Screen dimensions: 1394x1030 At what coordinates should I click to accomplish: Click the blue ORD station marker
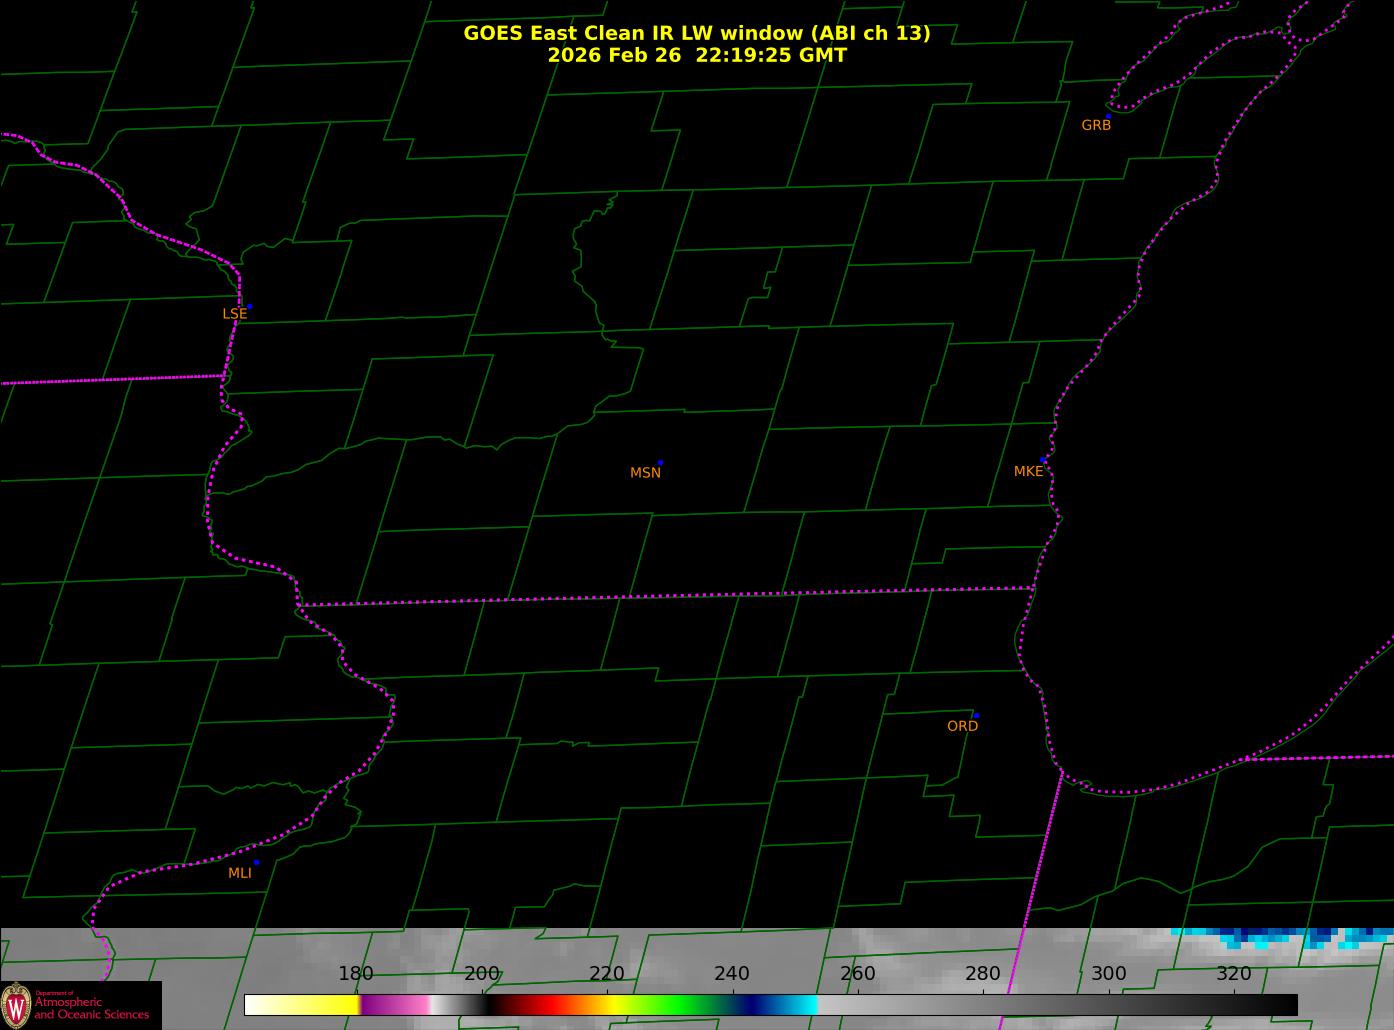(976, 716)
